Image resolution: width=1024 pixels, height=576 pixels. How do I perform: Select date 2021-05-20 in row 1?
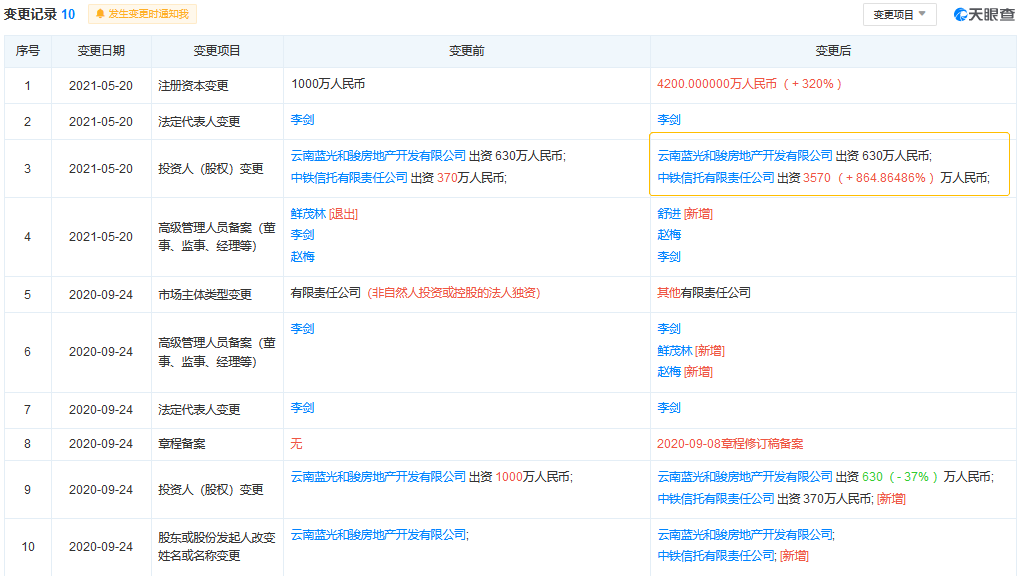tap(101, 86)
